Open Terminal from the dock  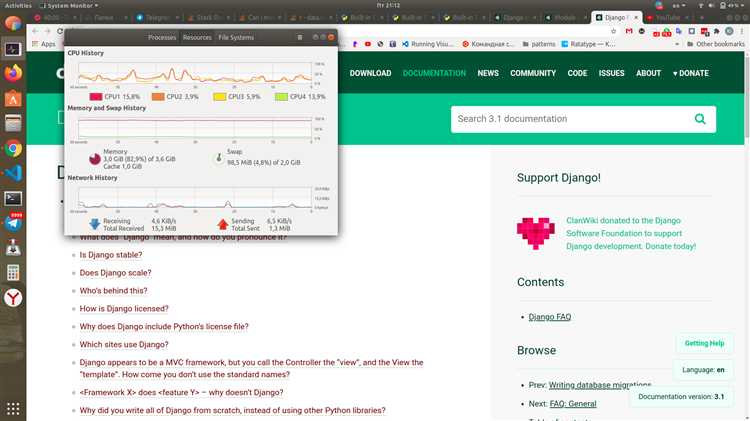point(13,198)
